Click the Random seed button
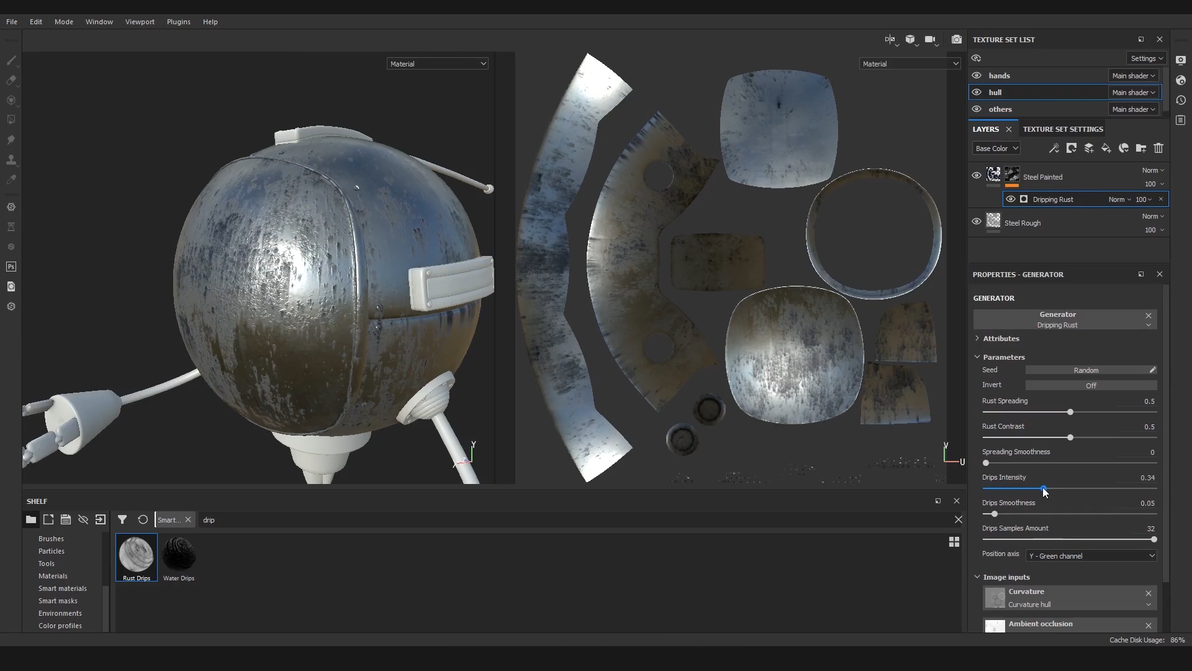The height and width of the screenshot is (671, 1192). coord(1086,370)
